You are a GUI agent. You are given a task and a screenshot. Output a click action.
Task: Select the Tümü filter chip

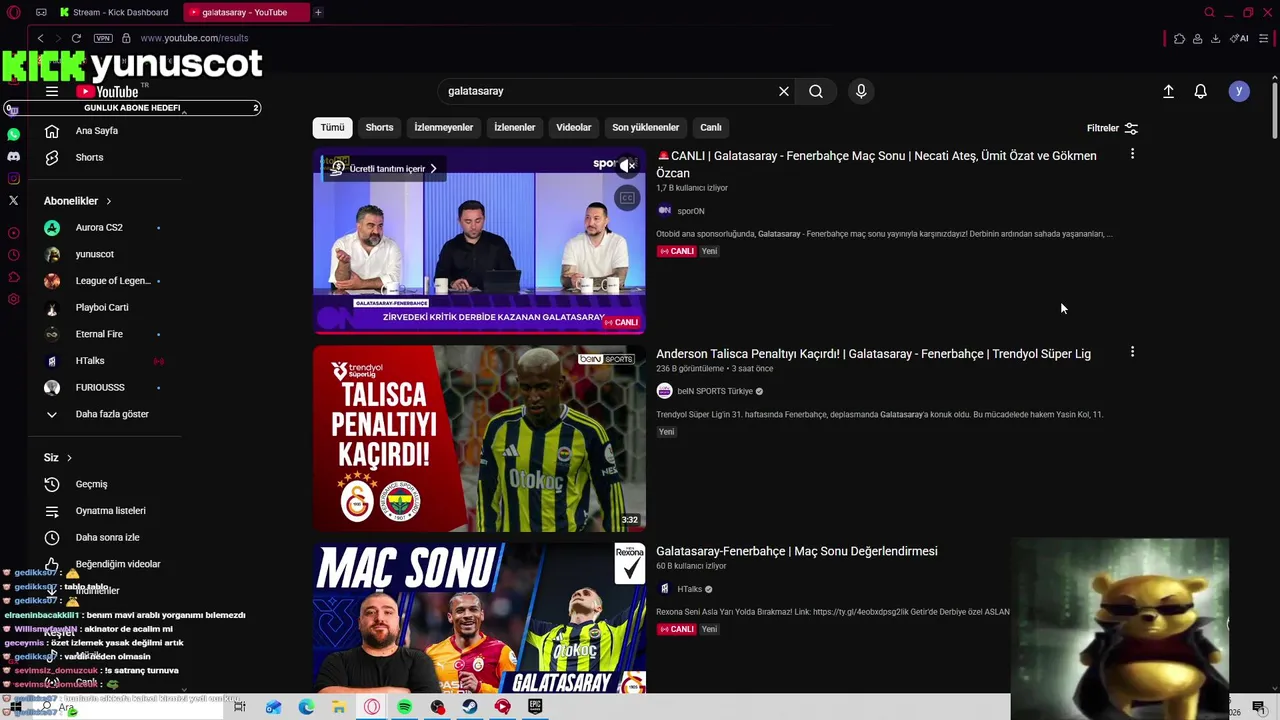[x=332, y=127]
